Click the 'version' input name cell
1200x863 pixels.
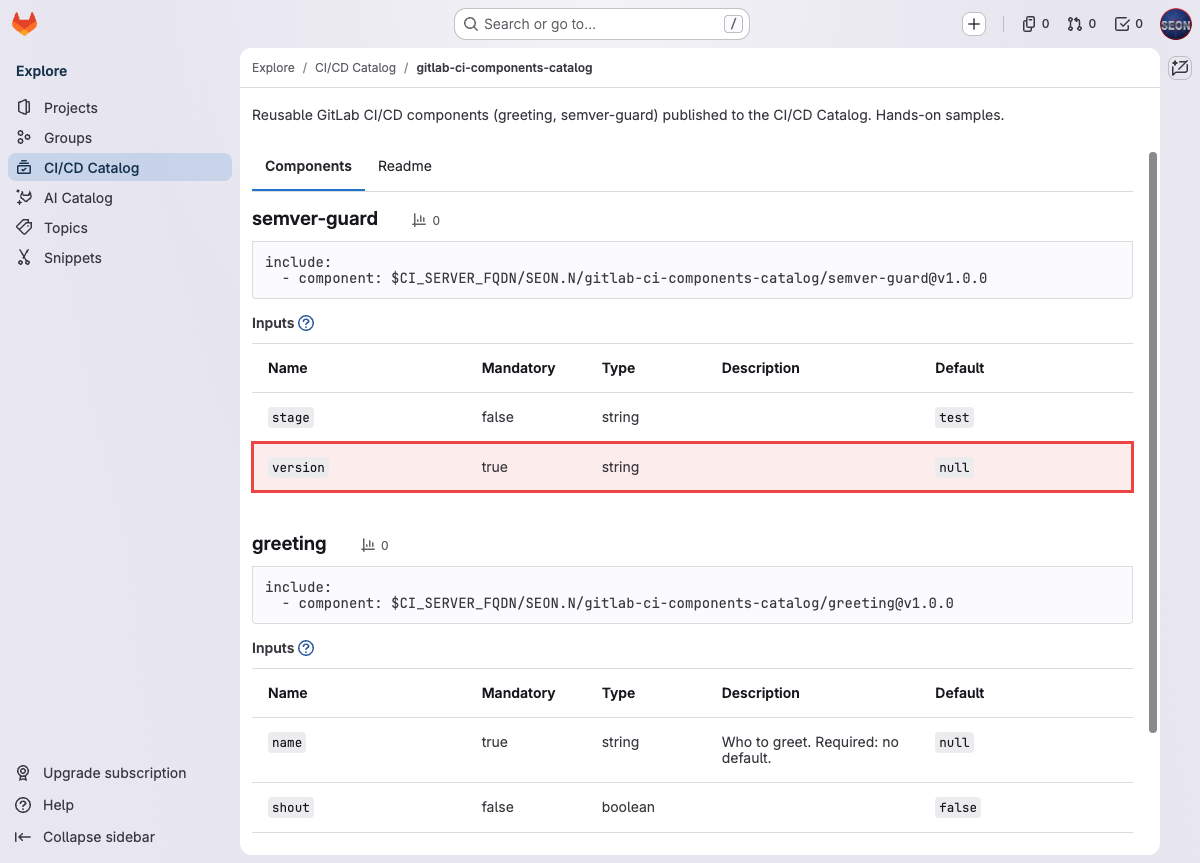[x=299, y=467]
